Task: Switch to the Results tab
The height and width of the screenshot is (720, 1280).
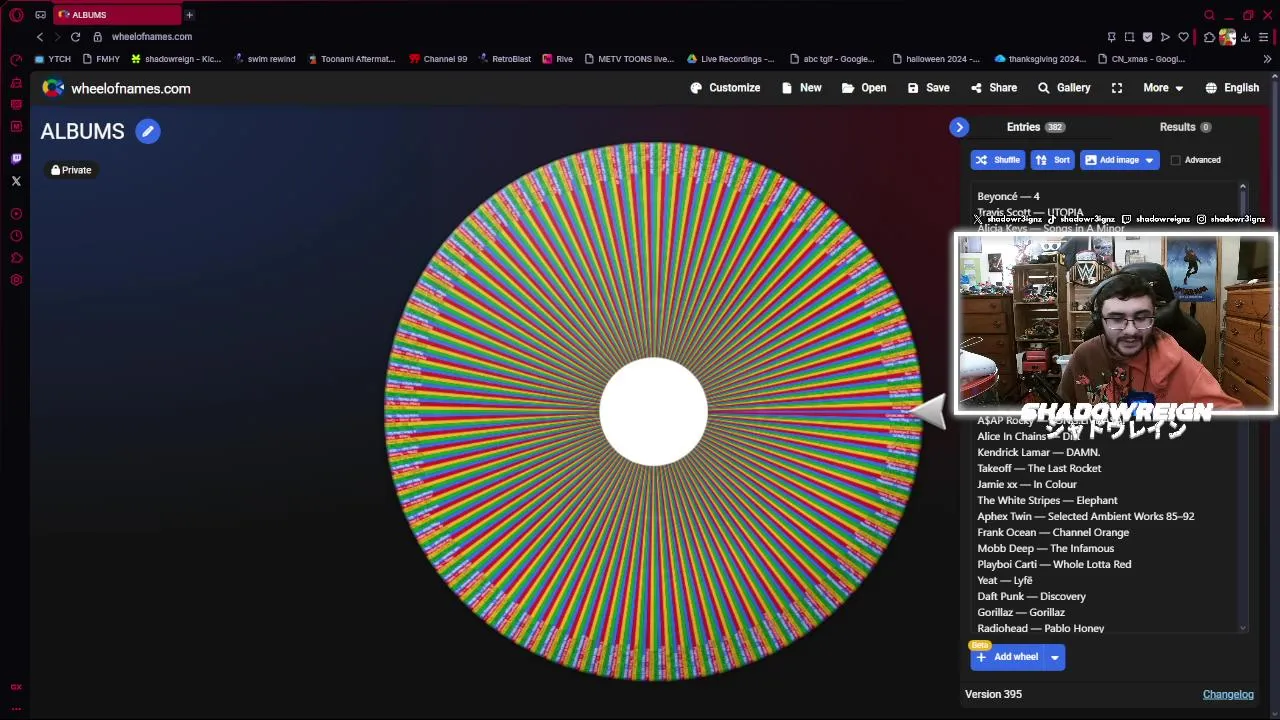Action: click(x=1185, y=127)
